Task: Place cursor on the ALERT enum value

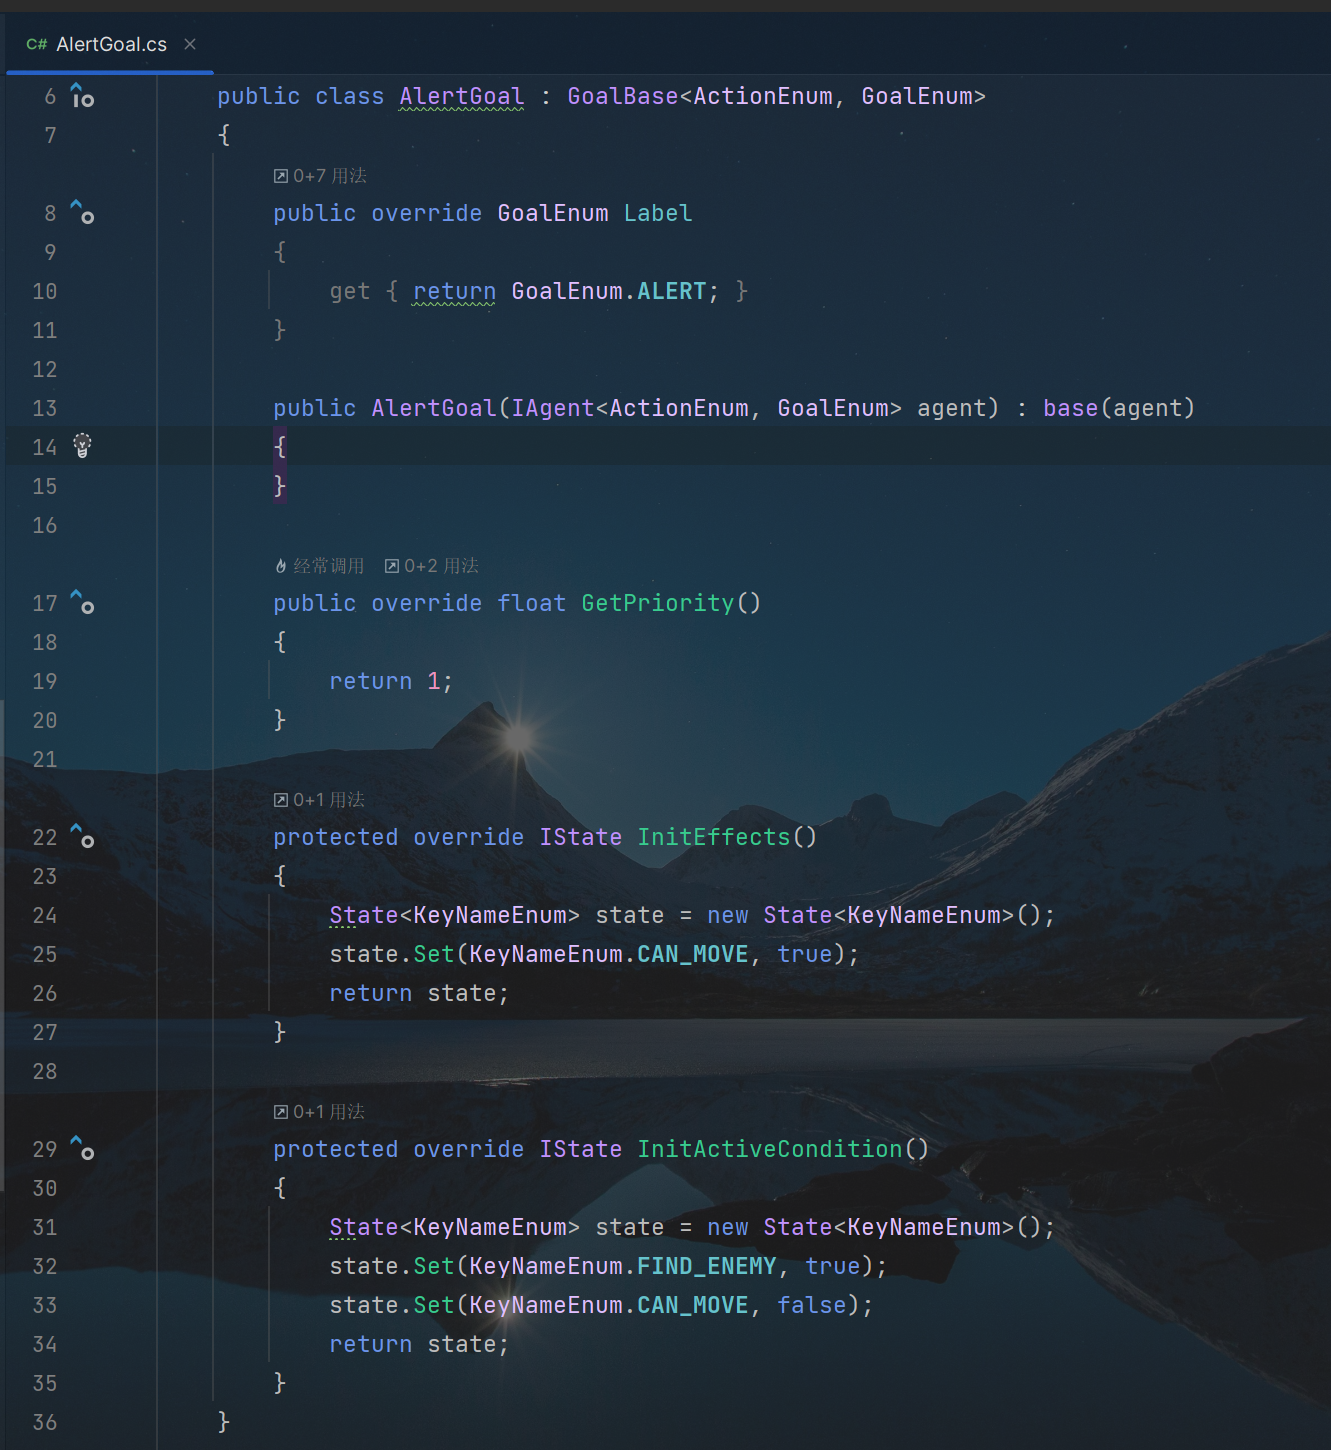Action: [671, 291]
